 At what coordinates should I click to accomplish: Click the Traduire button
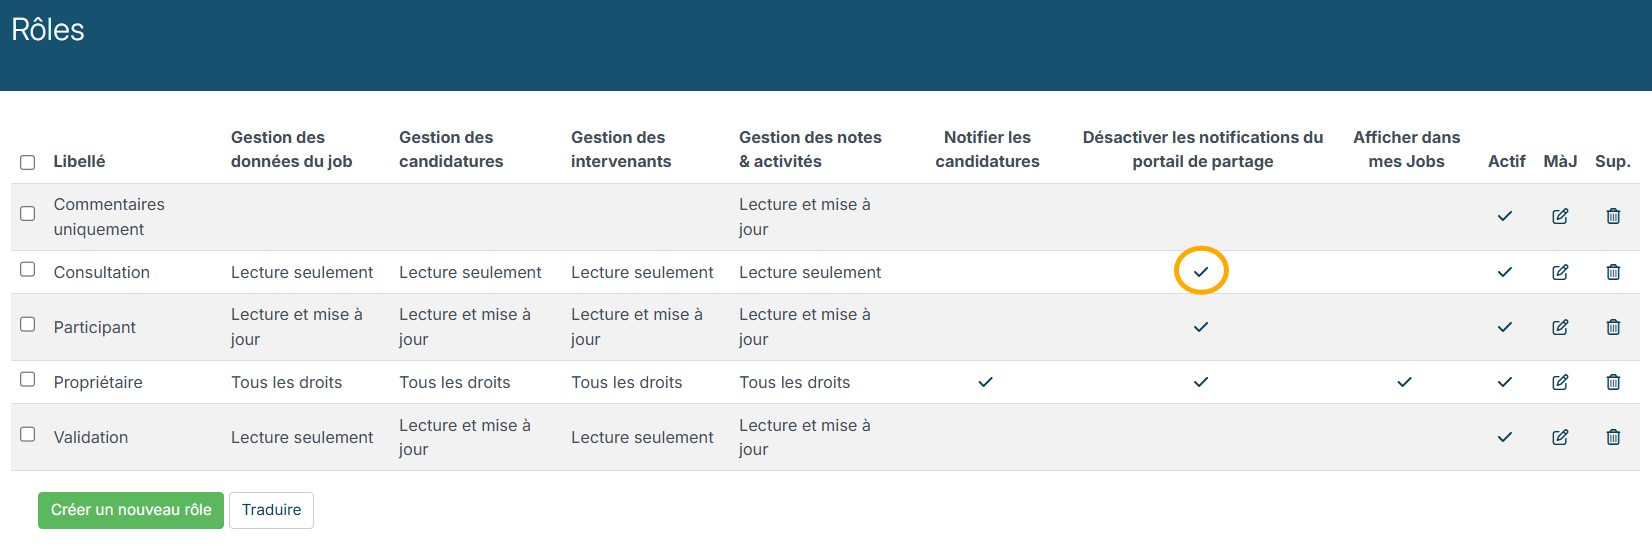[271, 510]
